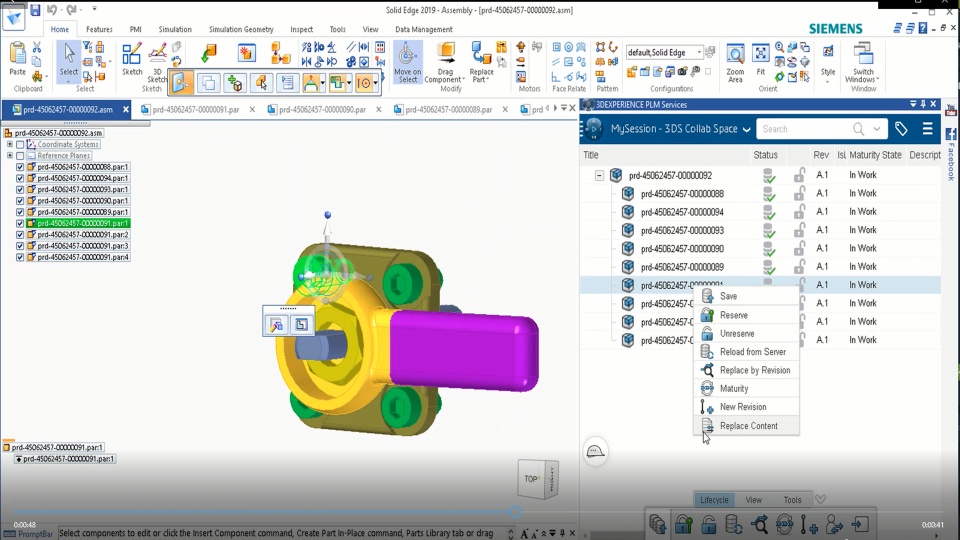Toggle checkbox for prd-45062457-00000089.par:1
The image size is (960, 540).
(x=20, y=212)
